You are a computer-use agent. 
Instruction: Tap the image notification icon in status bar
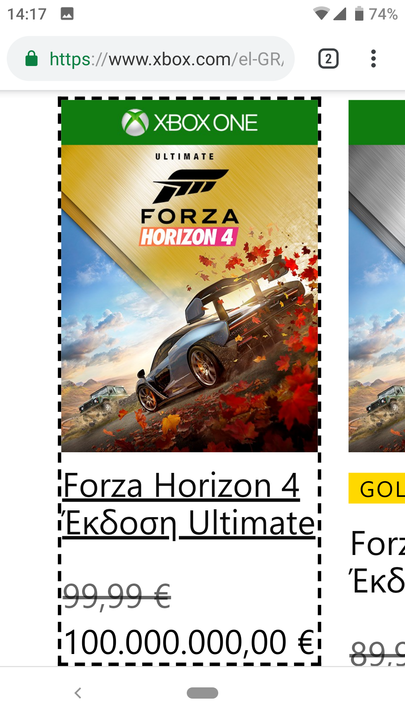tap(67, 14)
